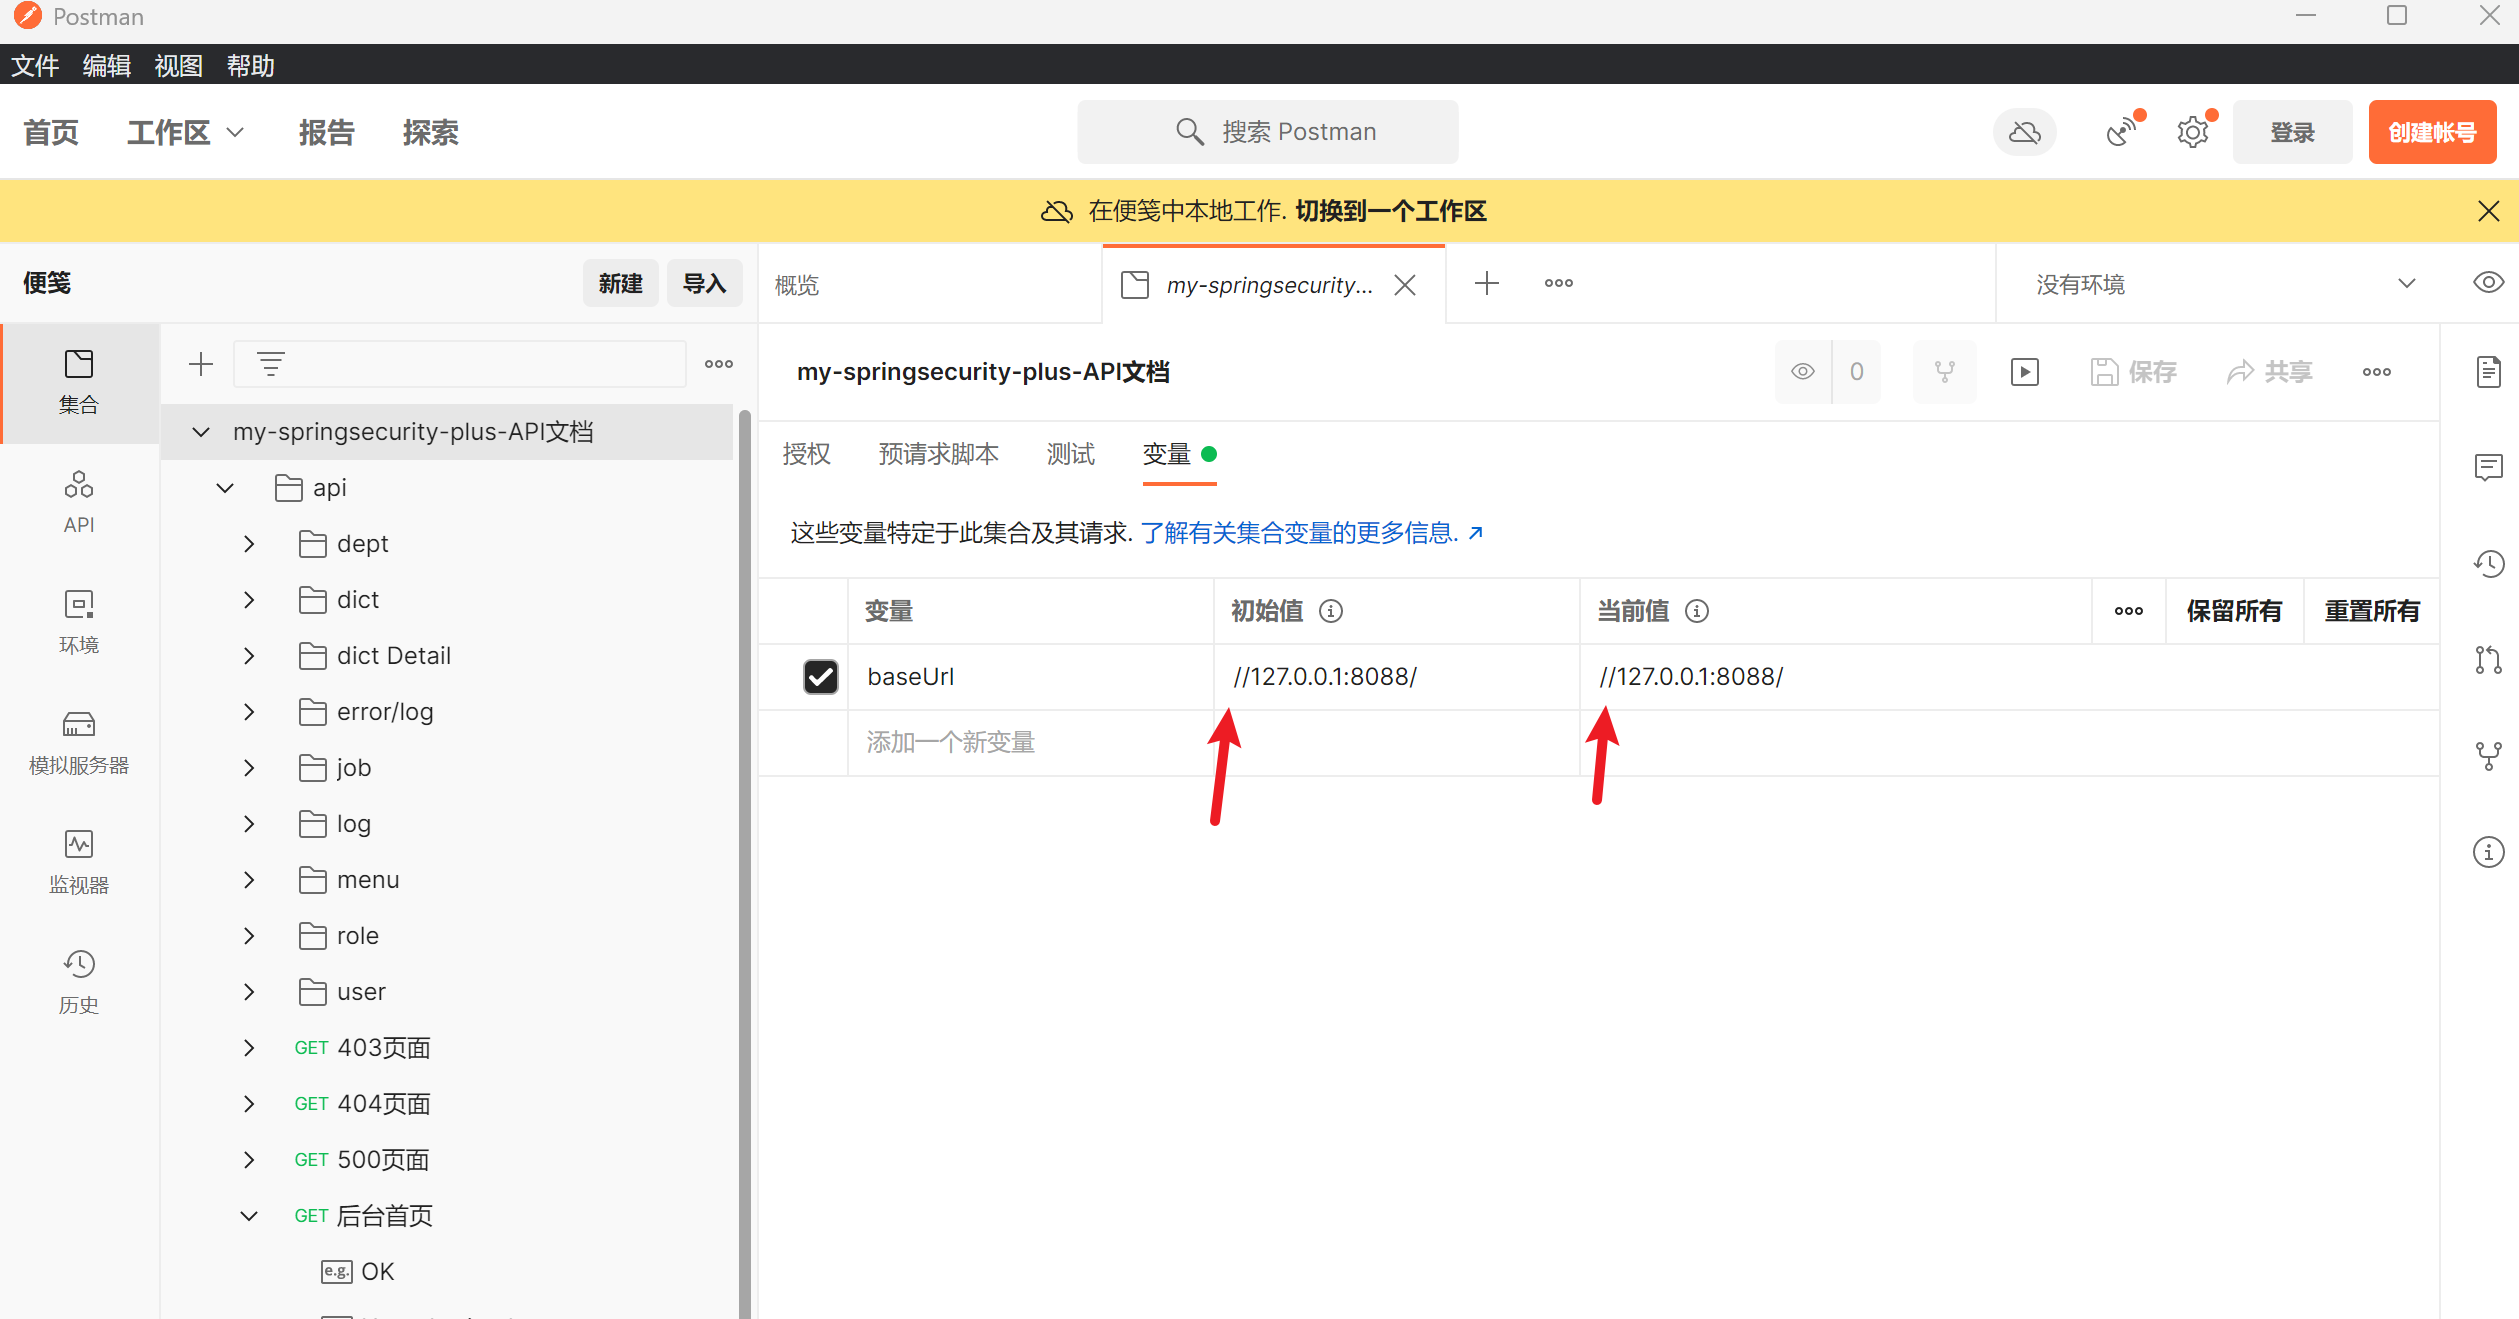Screen dimensions: 2519x1319
Task: Switch to the pre-request script tab
Action: [937, 454]
